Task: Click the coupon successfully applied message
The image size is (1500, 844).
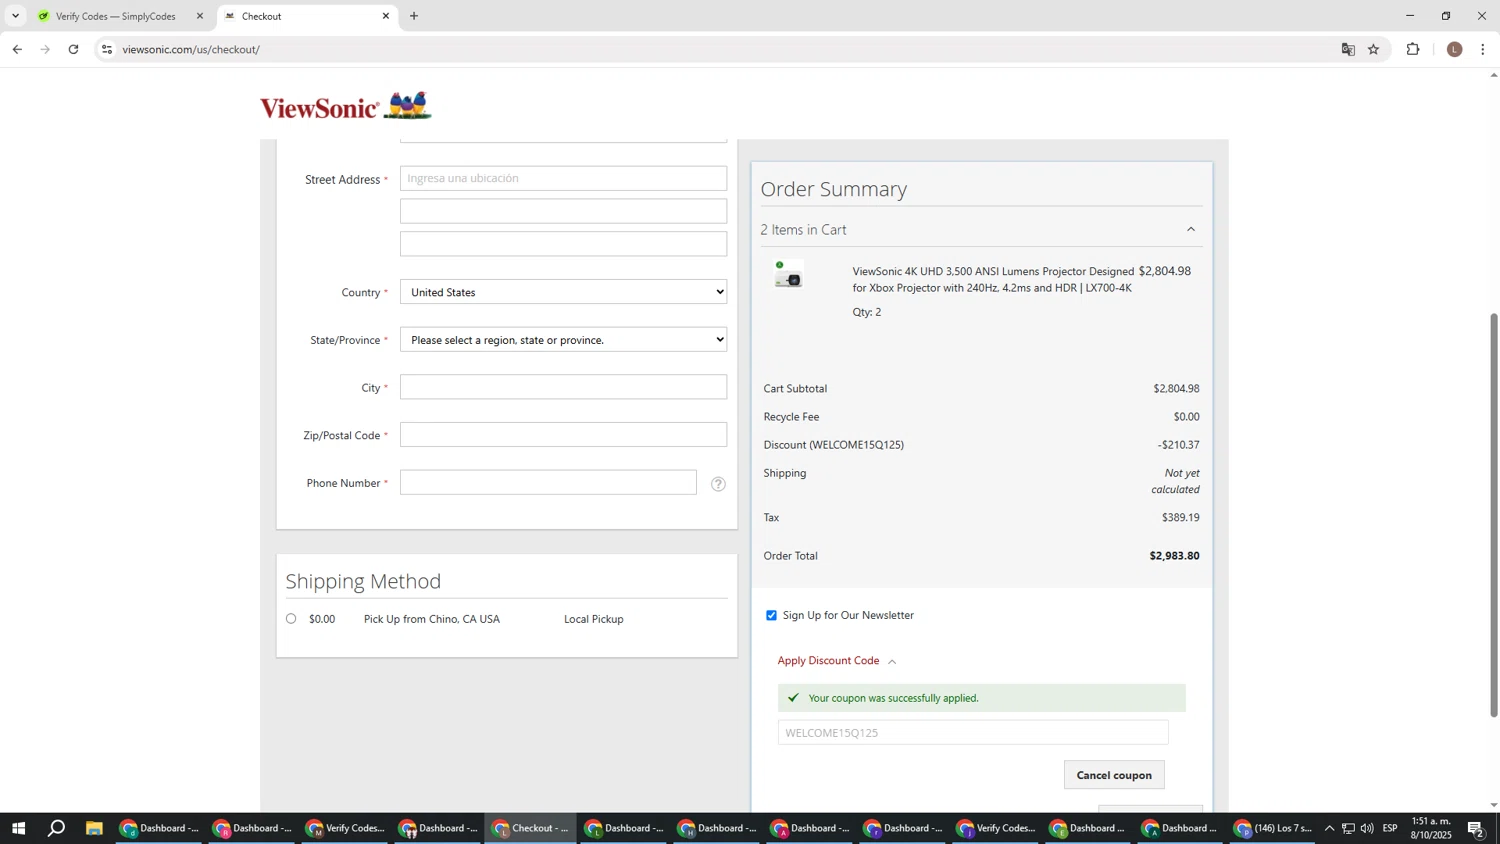Action: (x=982, y=698)
